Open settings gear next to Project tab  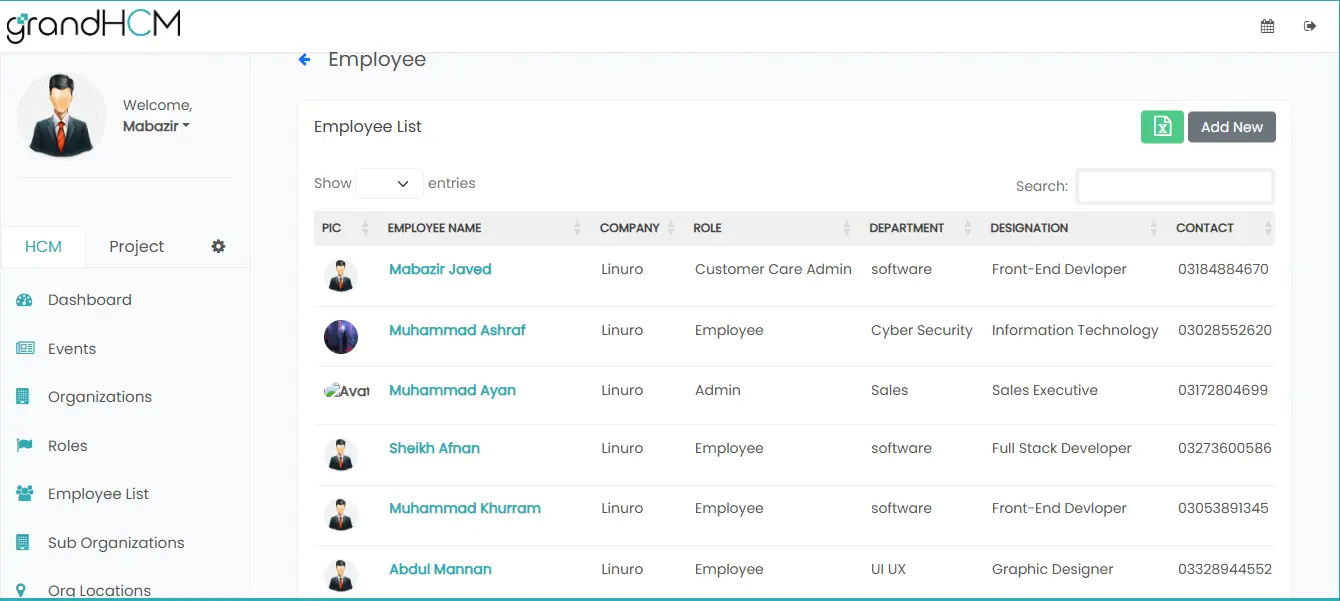point(218,246)
